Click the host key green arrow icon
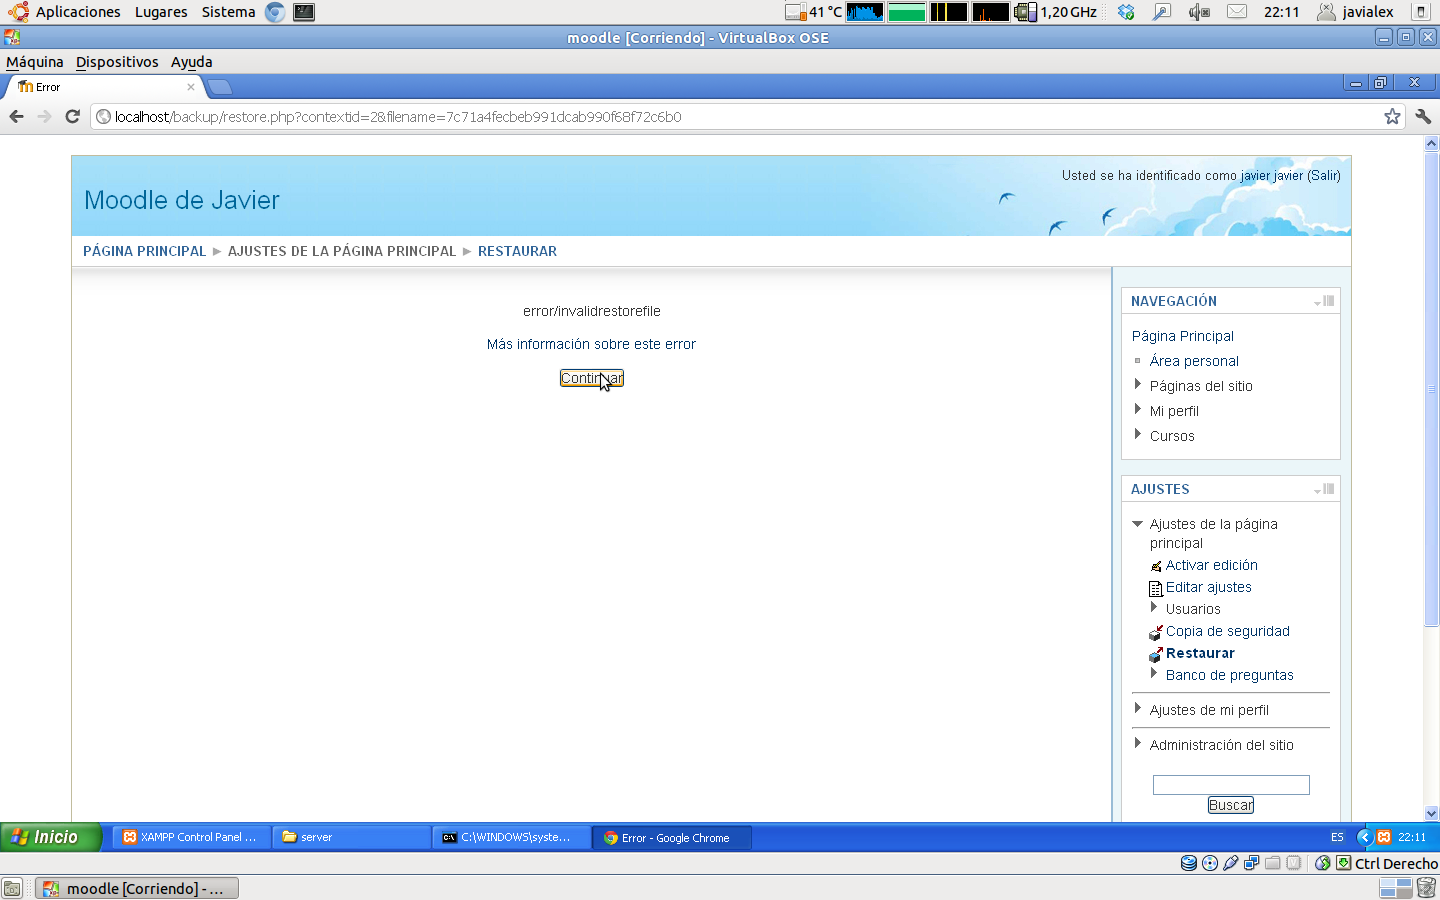Viewport: 1440px width, 900px height. point(1344,863)
